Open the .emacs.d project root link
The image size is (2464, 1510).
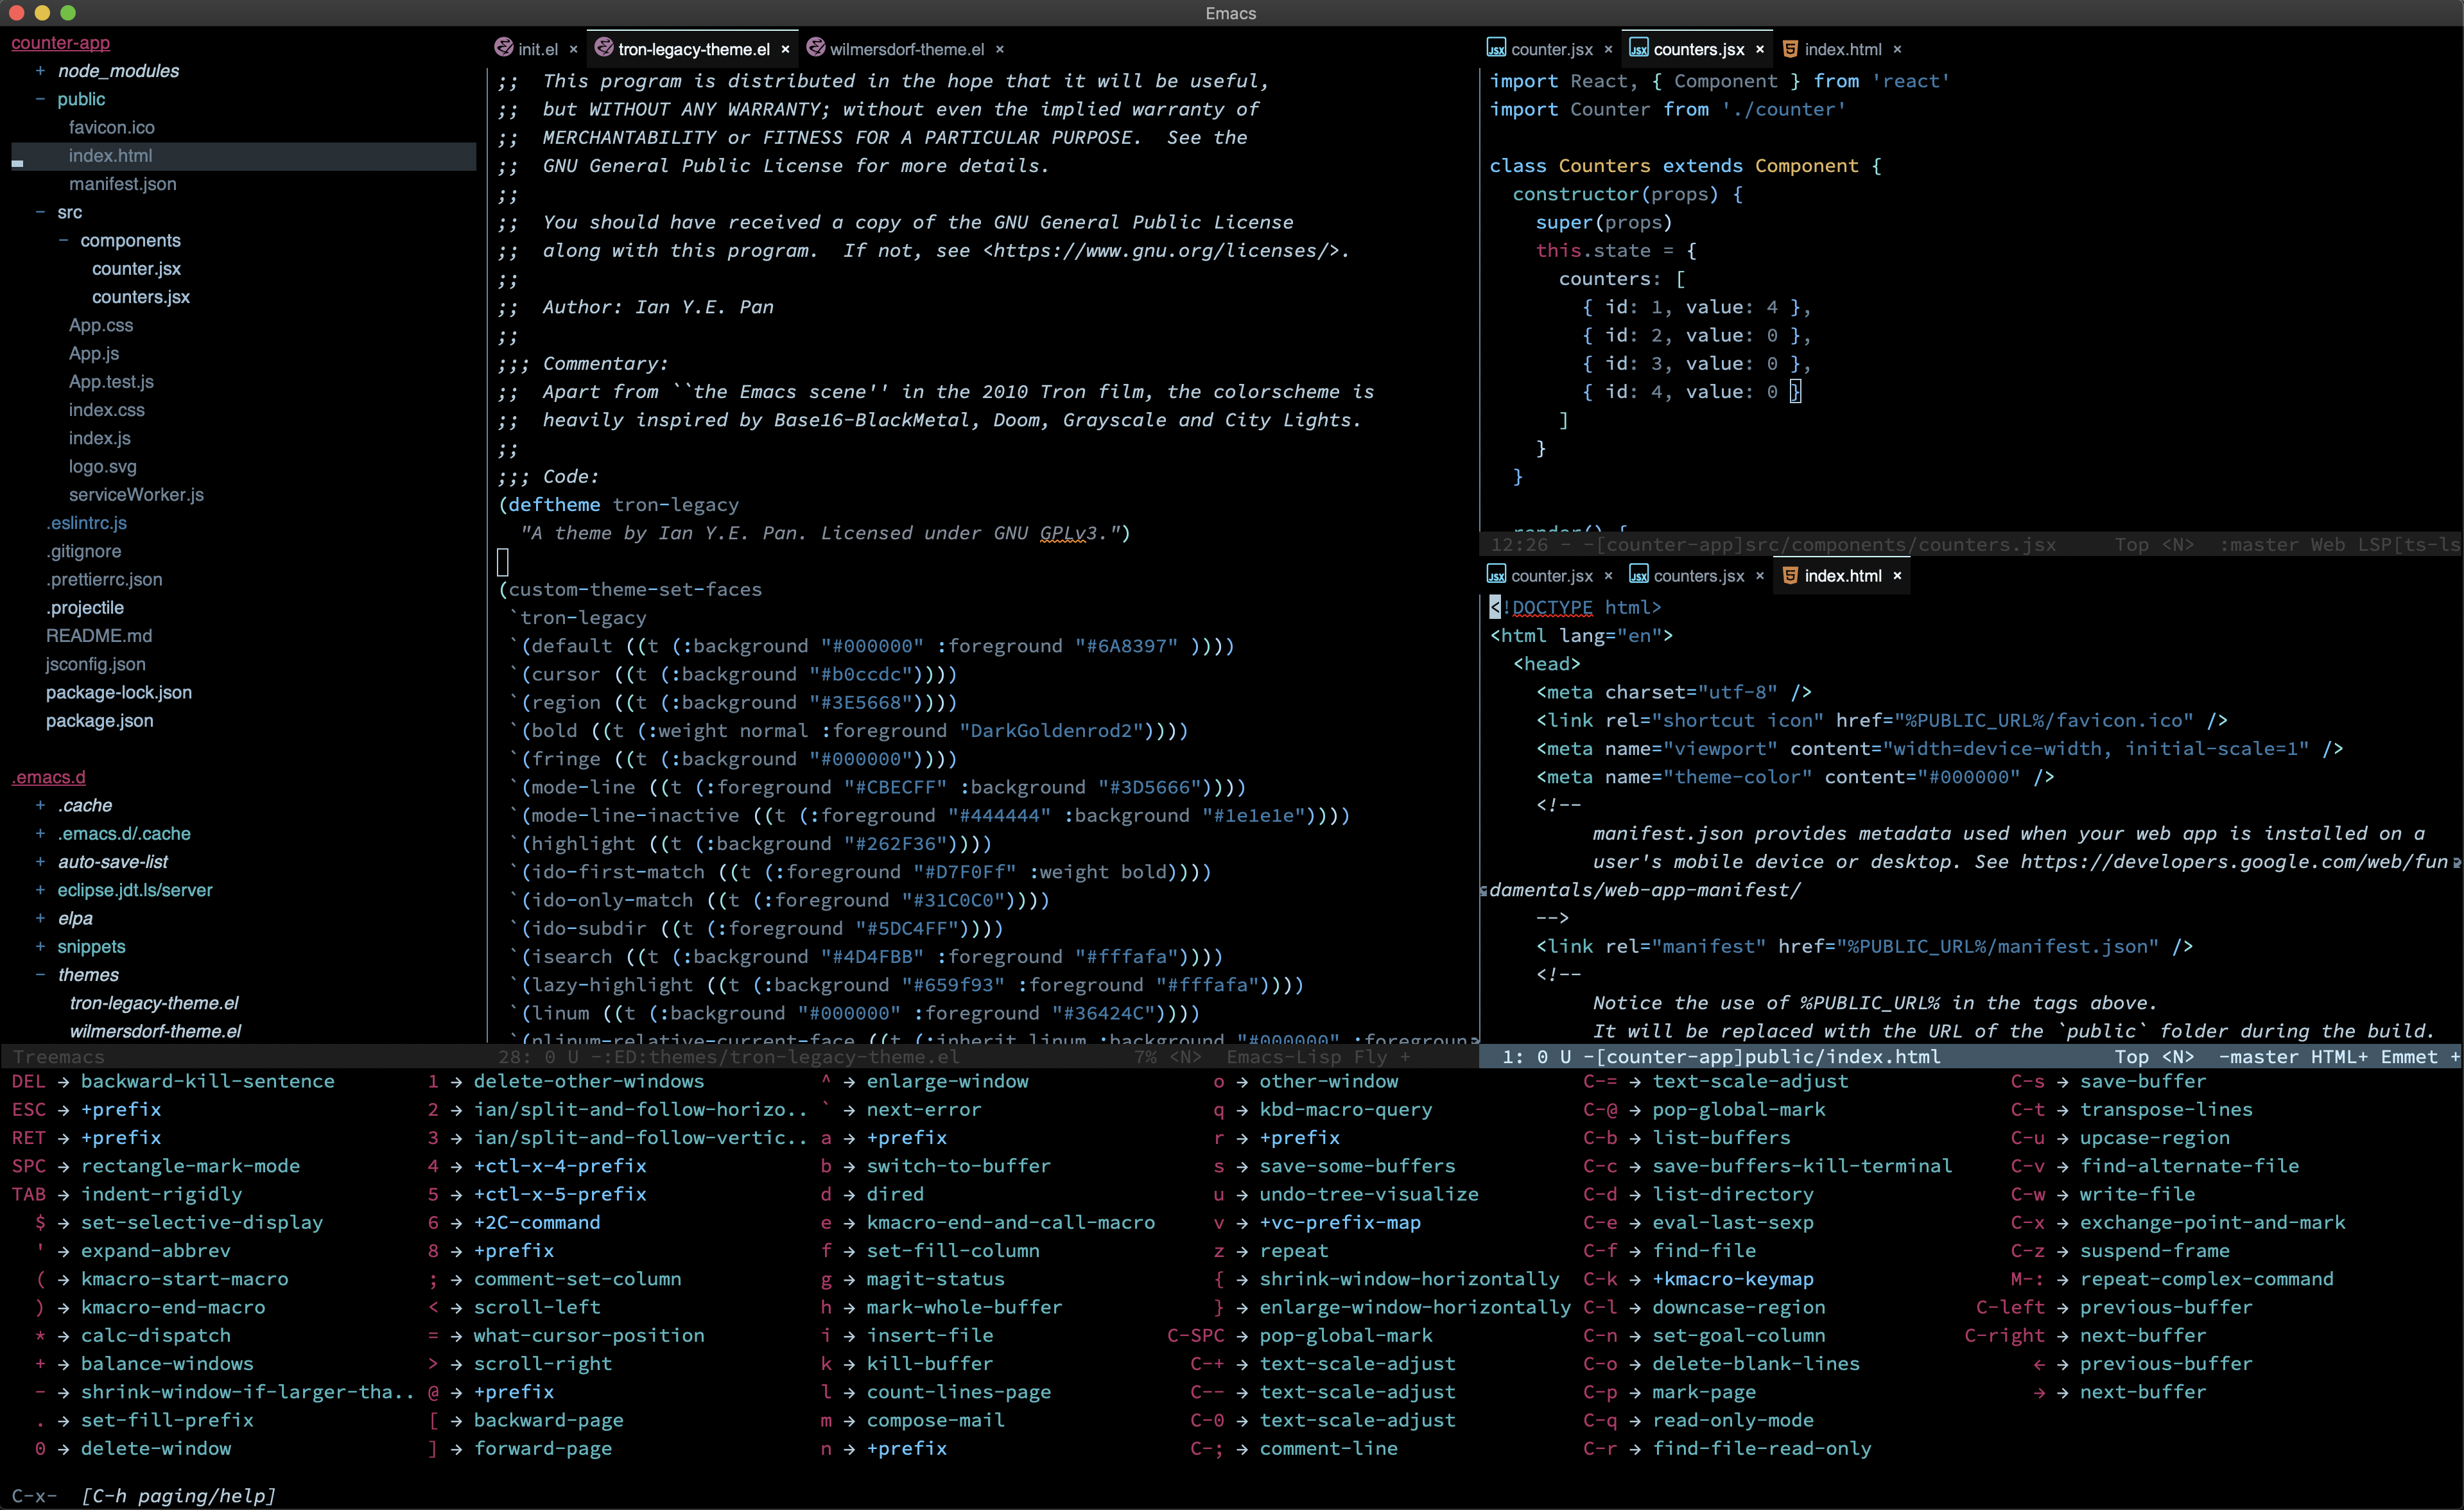tap(49, 777)
